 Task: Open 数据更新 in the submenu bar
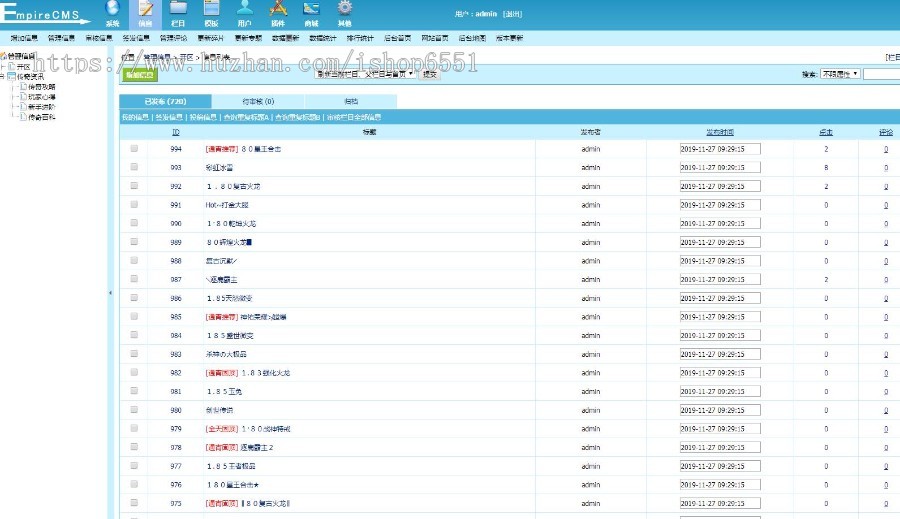(285, 38)
